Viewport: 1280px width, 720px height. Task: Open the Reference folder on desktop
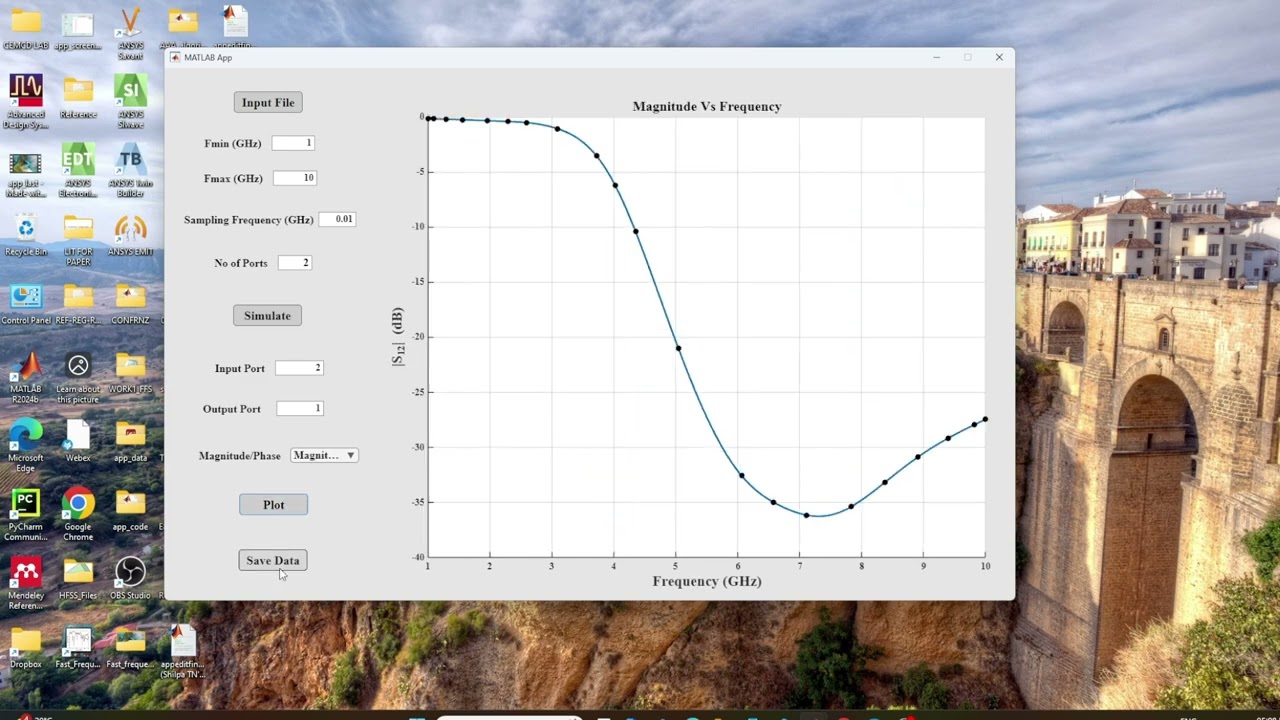tap(78, 97)
